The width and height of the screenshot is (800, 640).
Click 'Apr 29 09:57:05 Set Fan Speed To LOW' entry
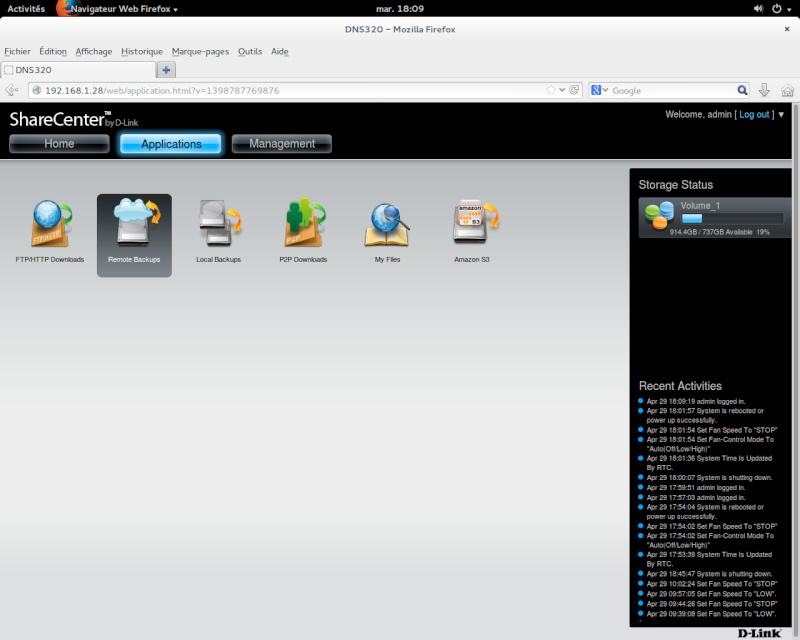[x=711, y=594]
